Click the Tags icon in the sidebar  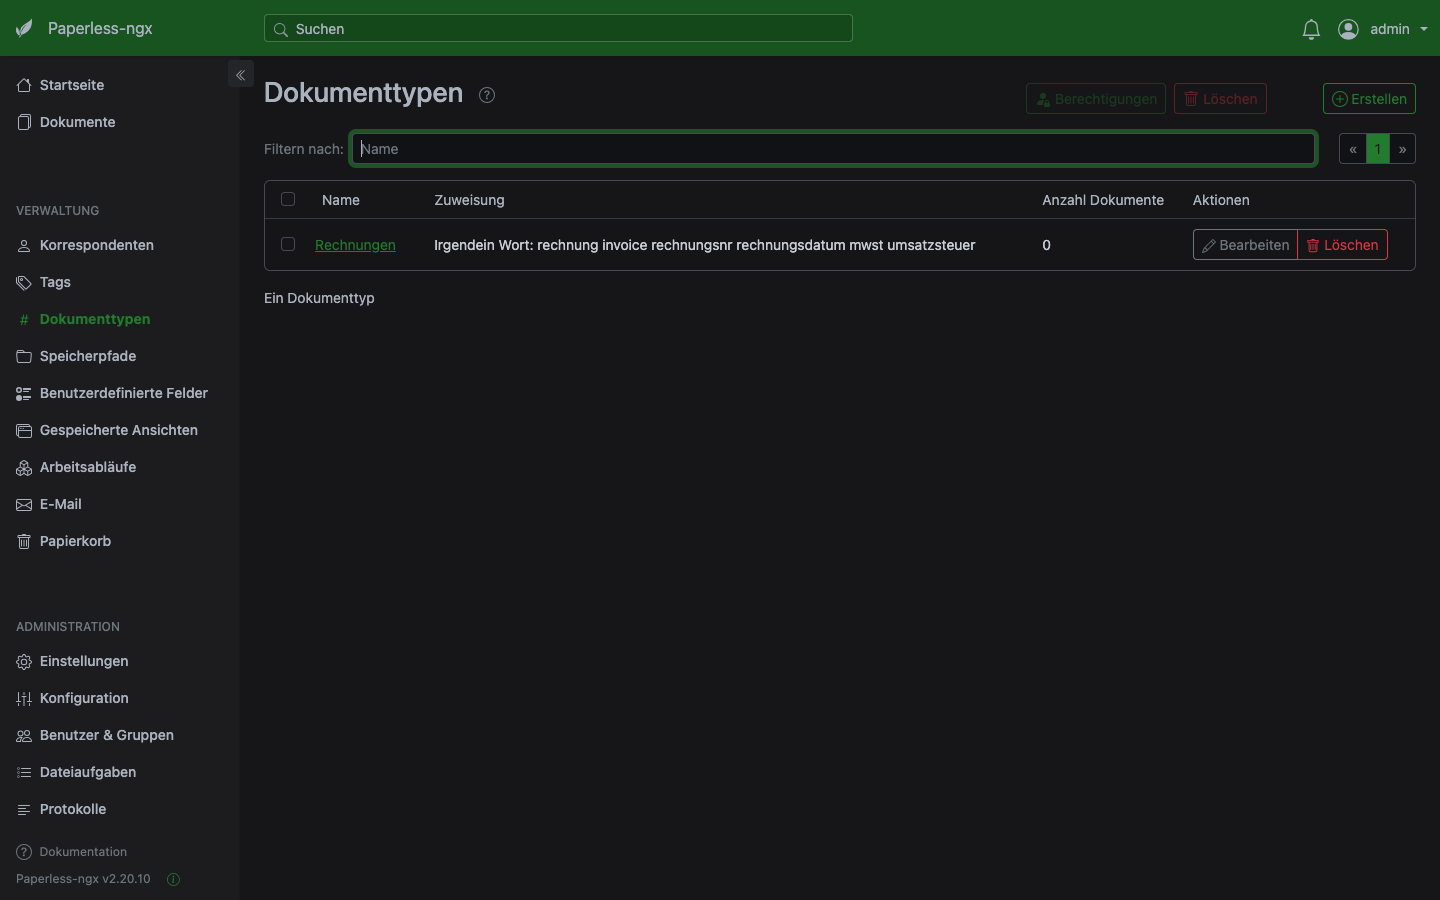22,282
